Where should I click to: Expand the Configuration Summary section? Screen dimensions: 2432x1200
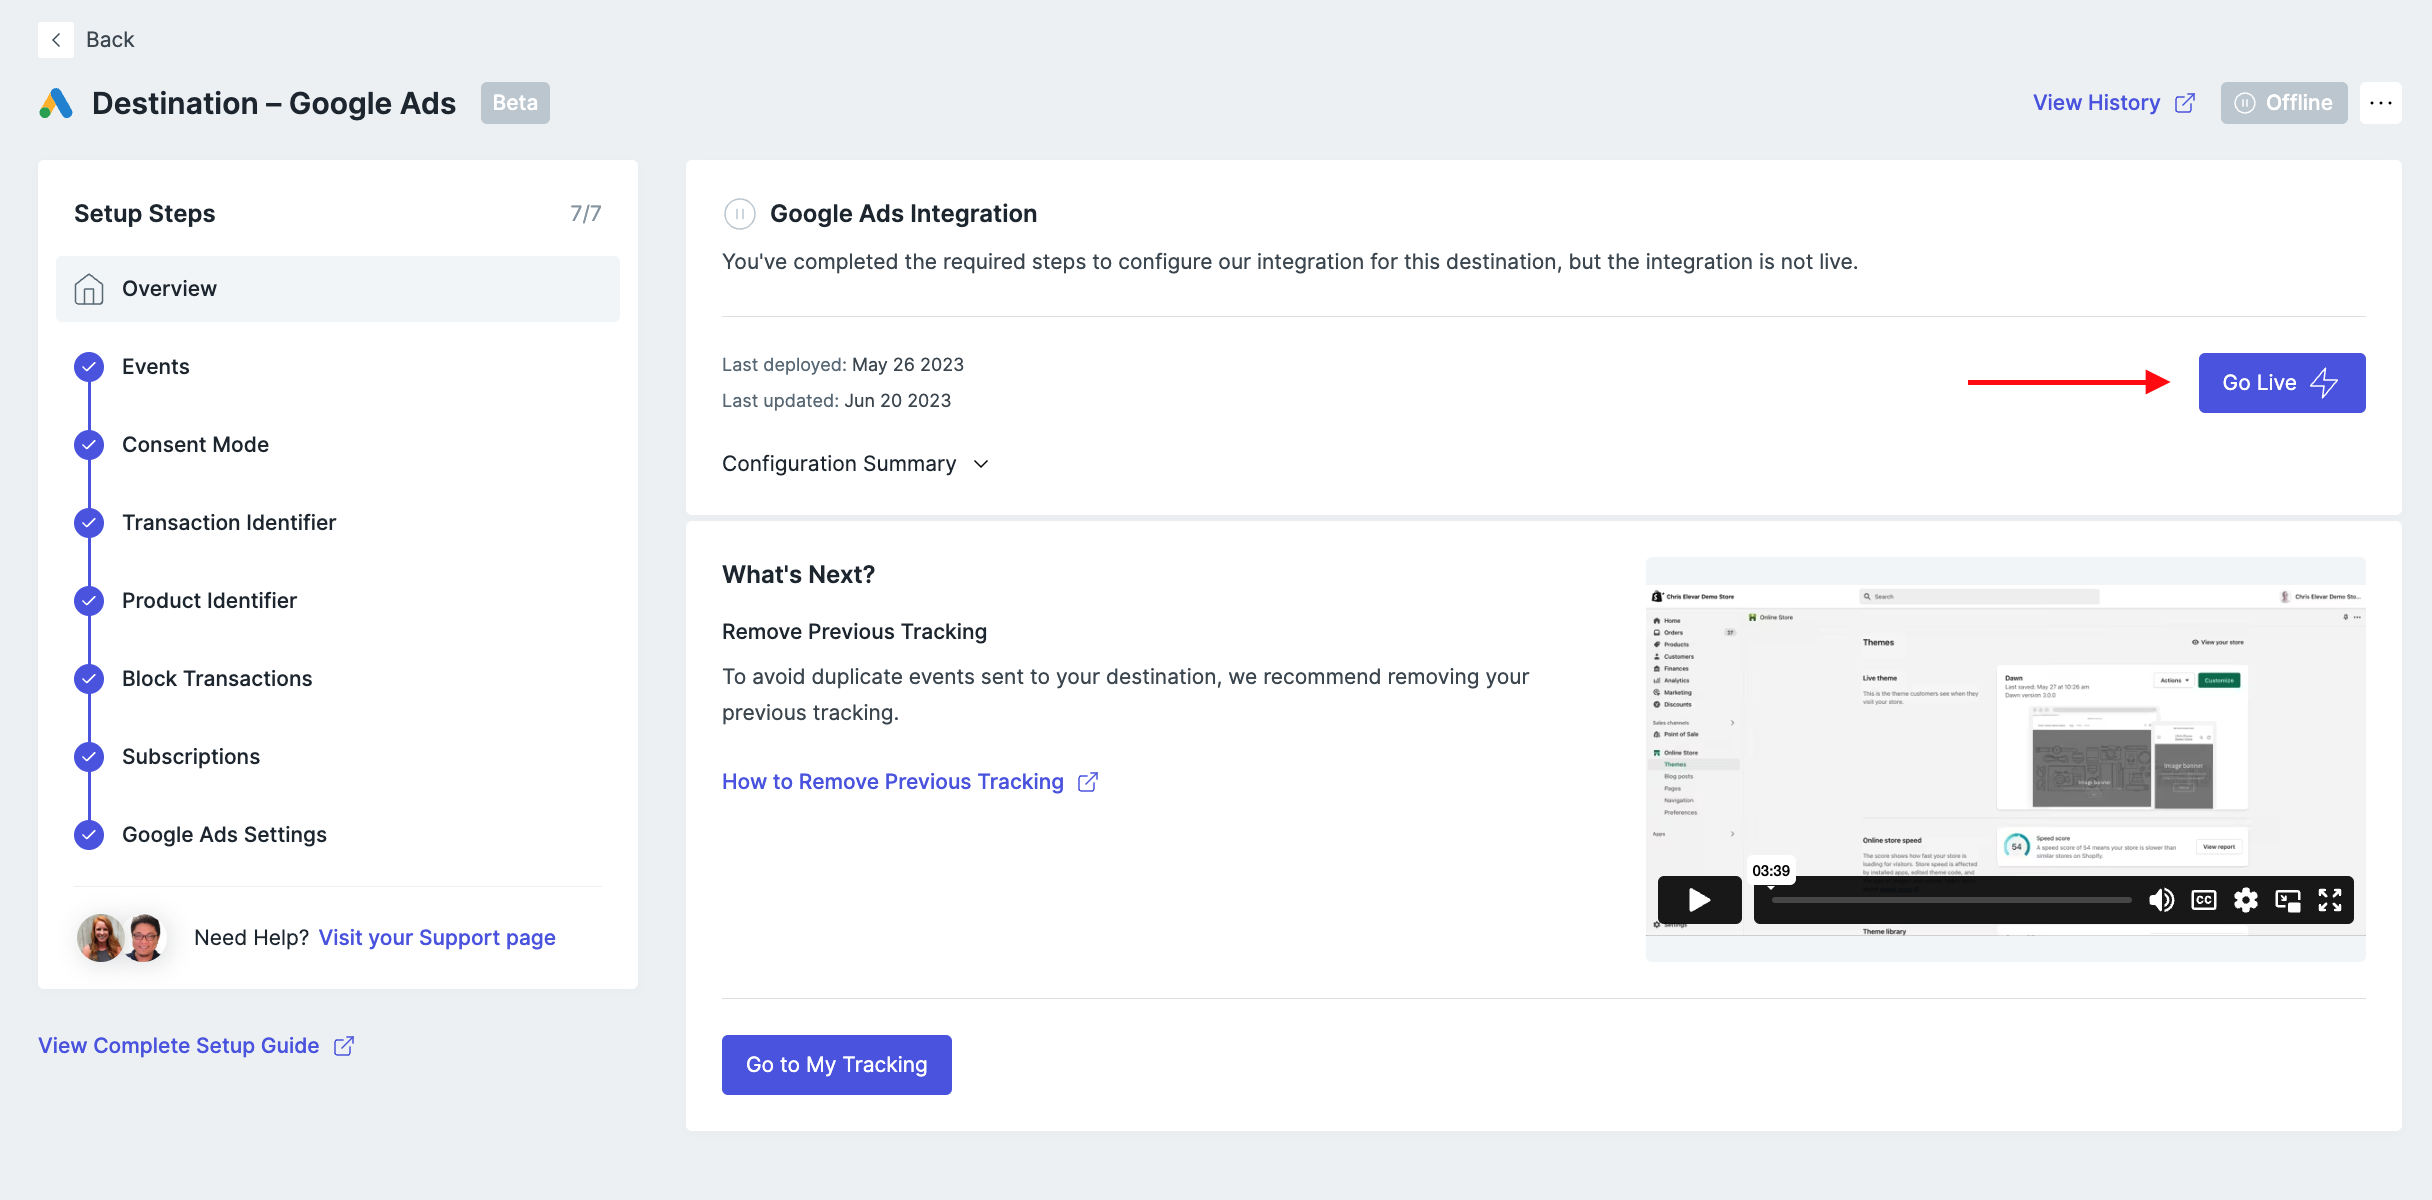840,464
